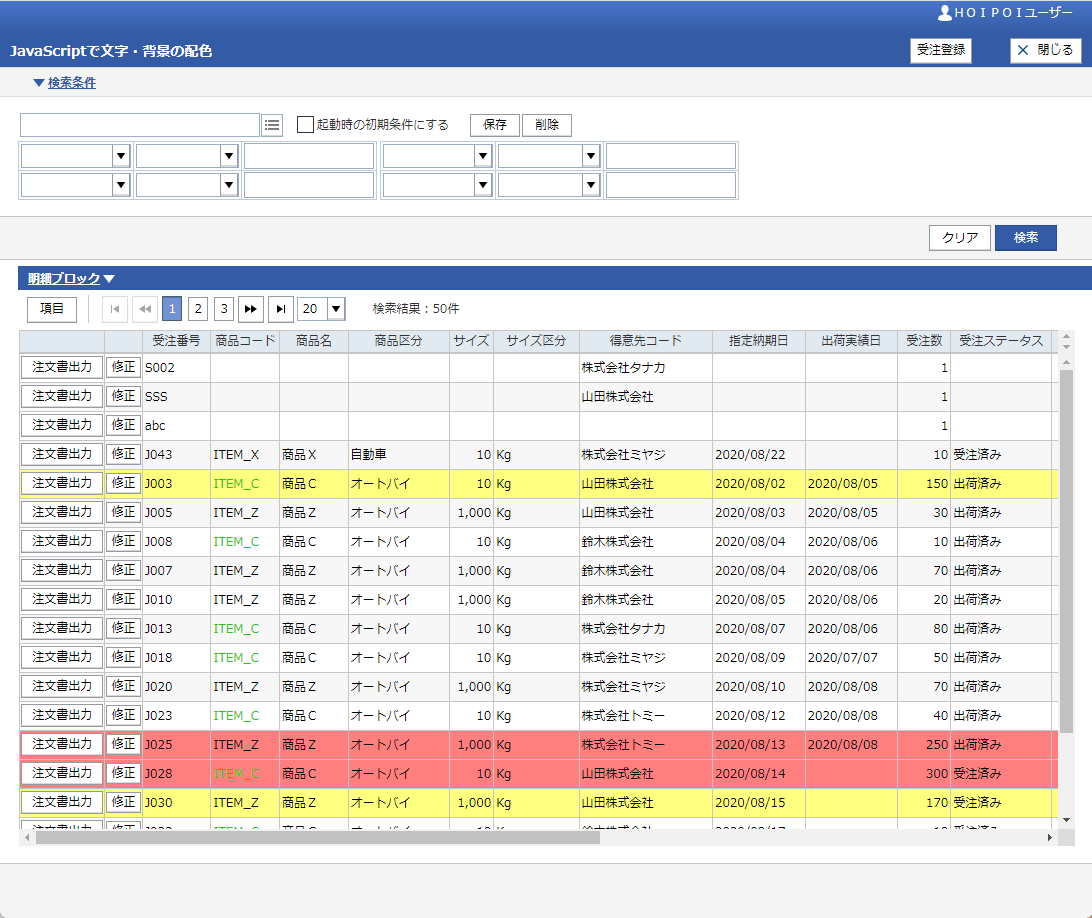
Task: Click the saved condition name input field
Action: tap(139, 125)
